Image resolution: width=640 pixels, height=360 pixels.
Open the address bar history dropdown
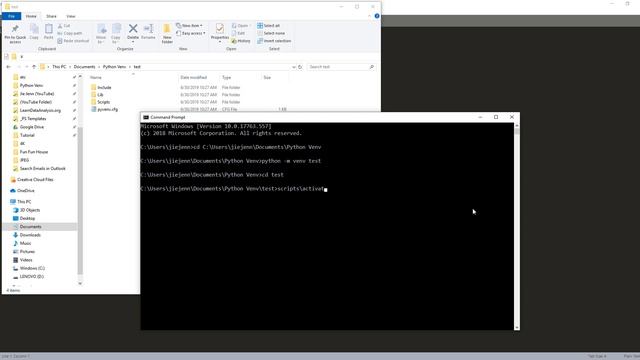tap(293, 67)
